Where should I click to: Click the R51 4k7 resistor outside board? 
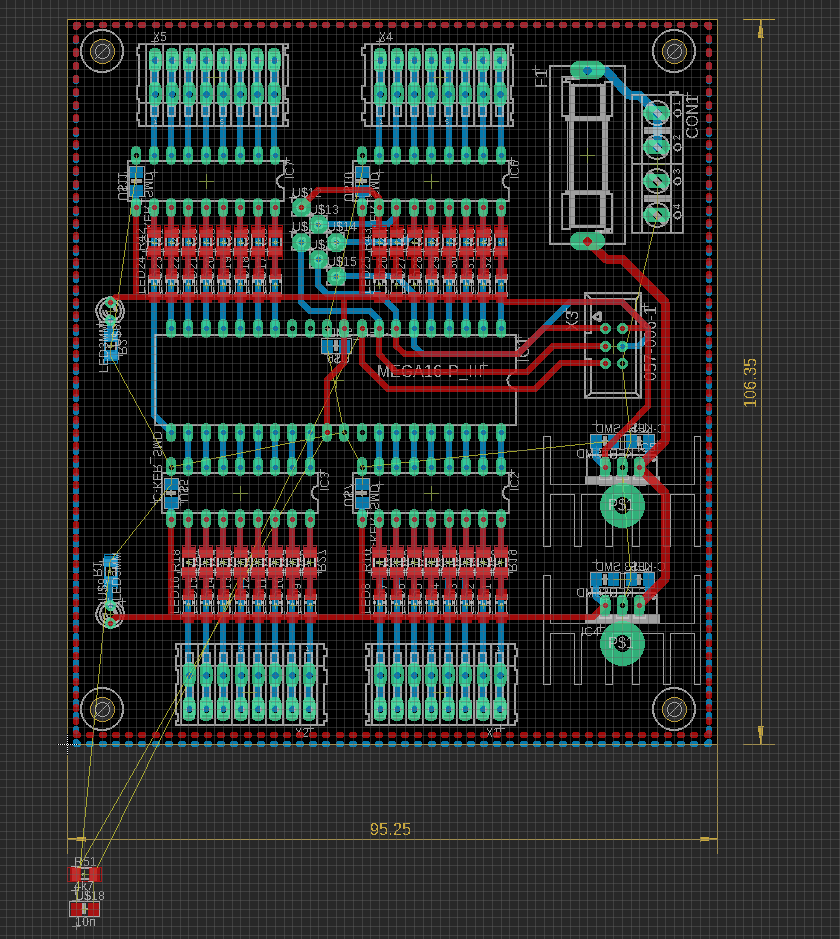click(x=86, y=874)
